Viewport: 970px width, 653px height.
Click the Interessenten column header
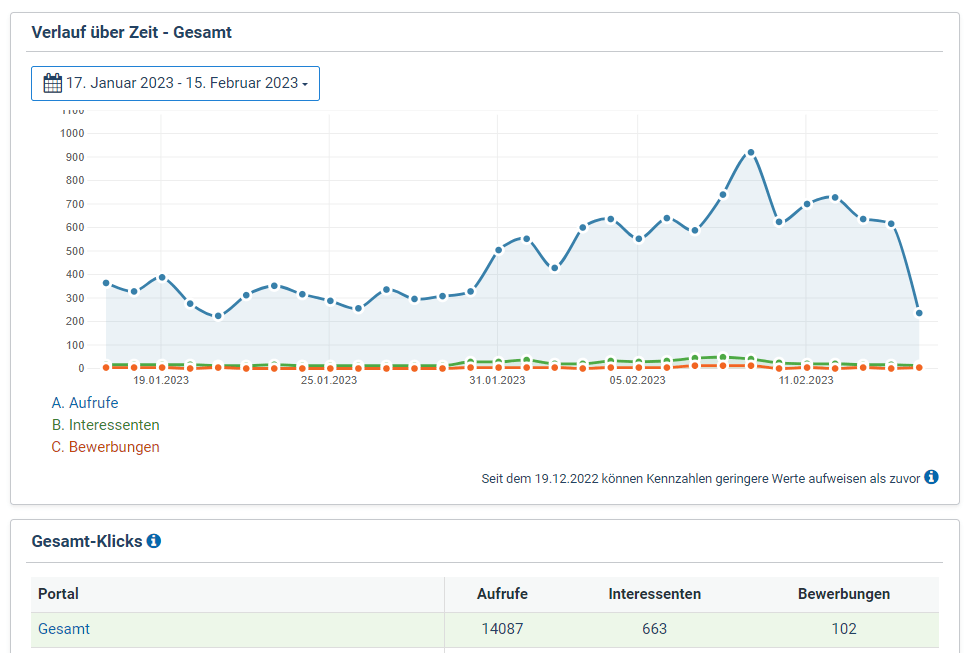coord(654,594)
